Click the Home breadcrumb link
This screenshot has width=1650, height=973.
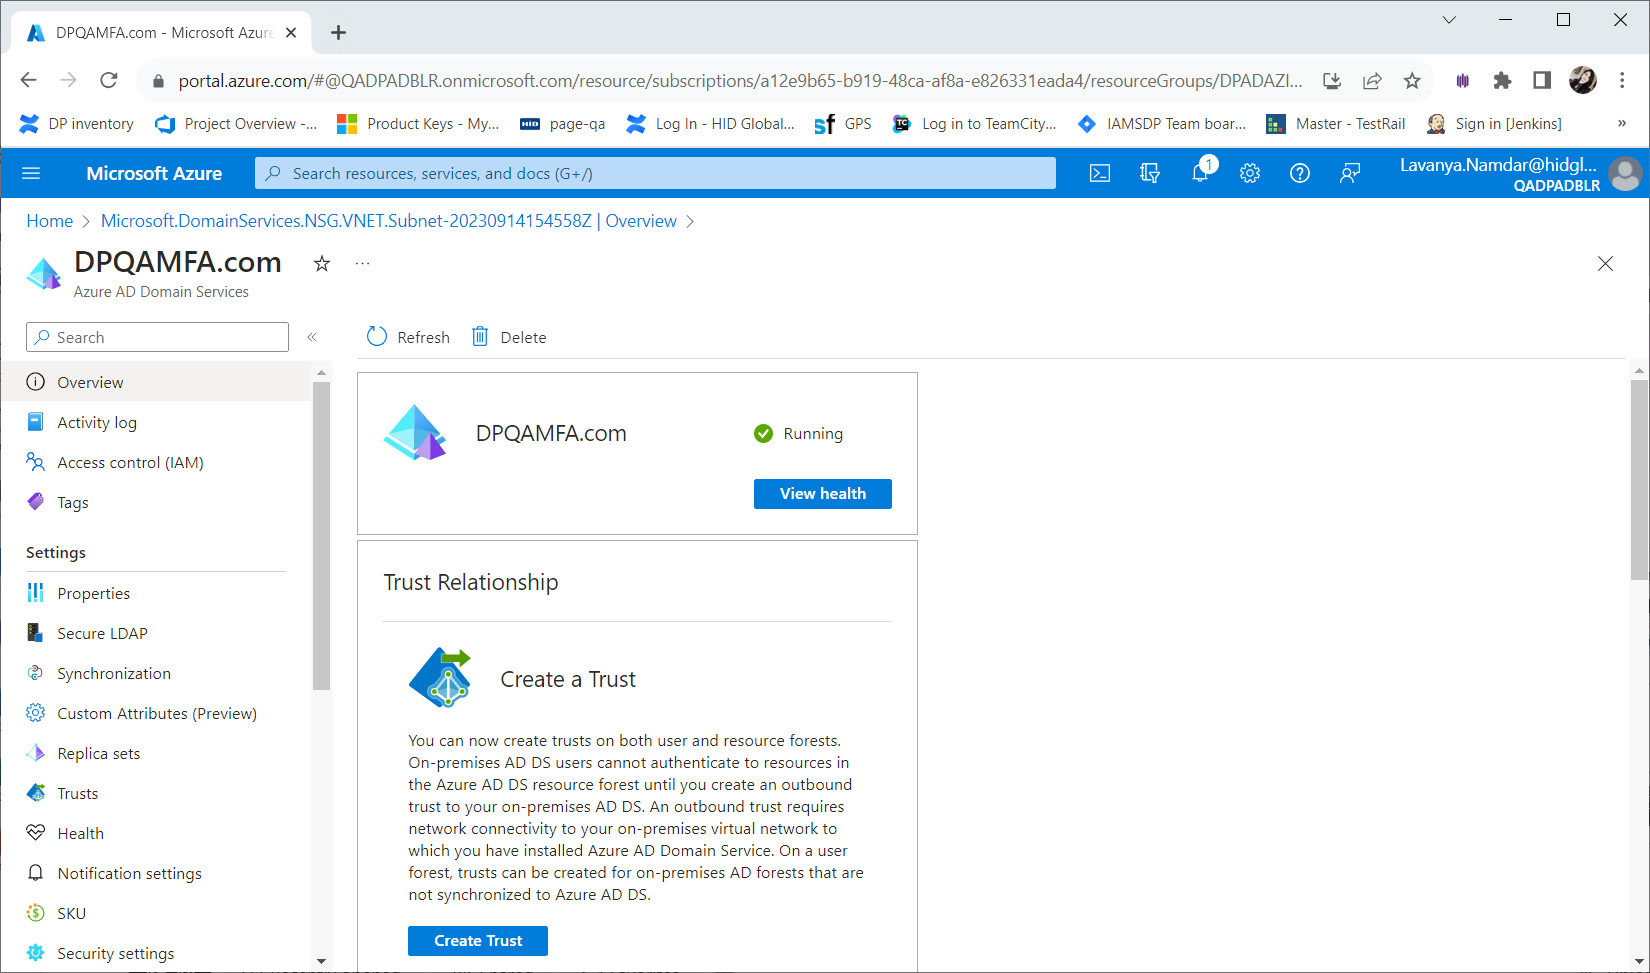click(49, 221)
